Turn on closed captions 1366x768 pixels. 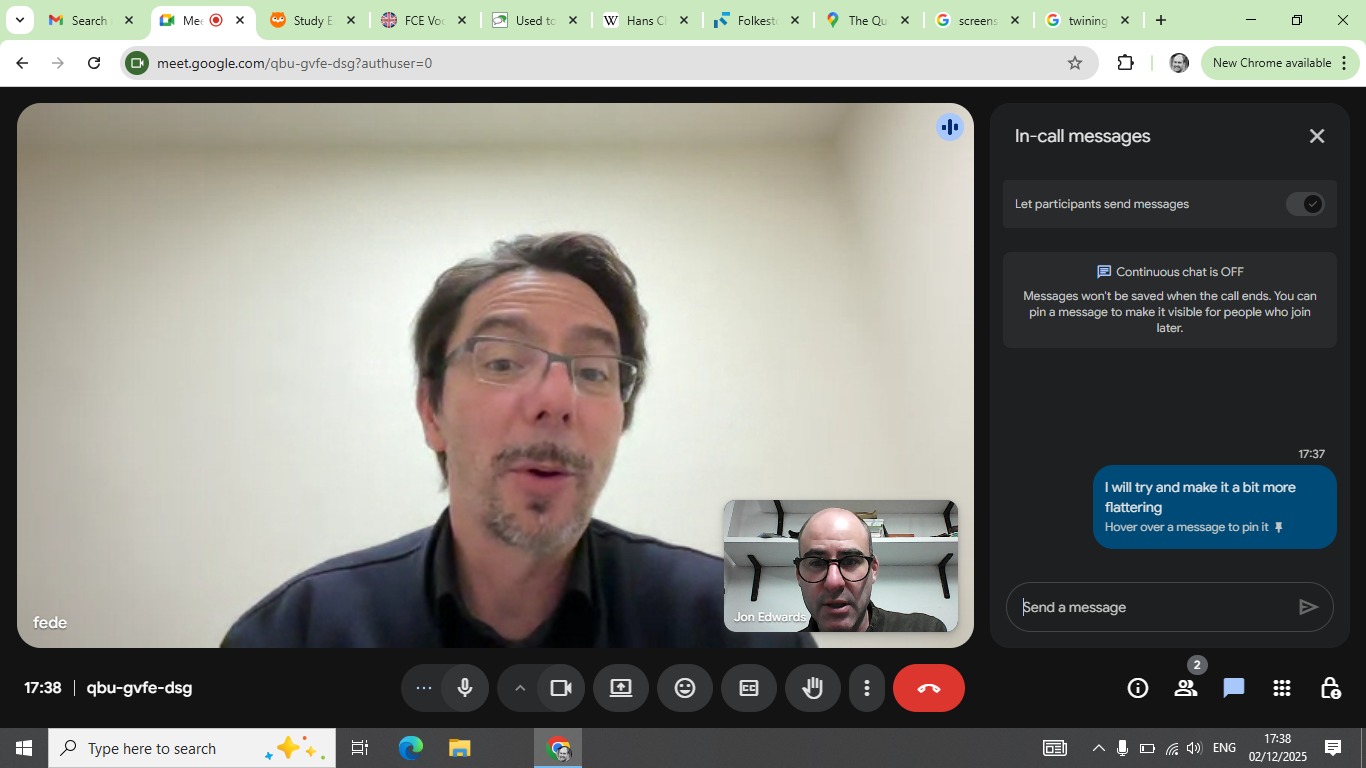click(x=749, y=688)
